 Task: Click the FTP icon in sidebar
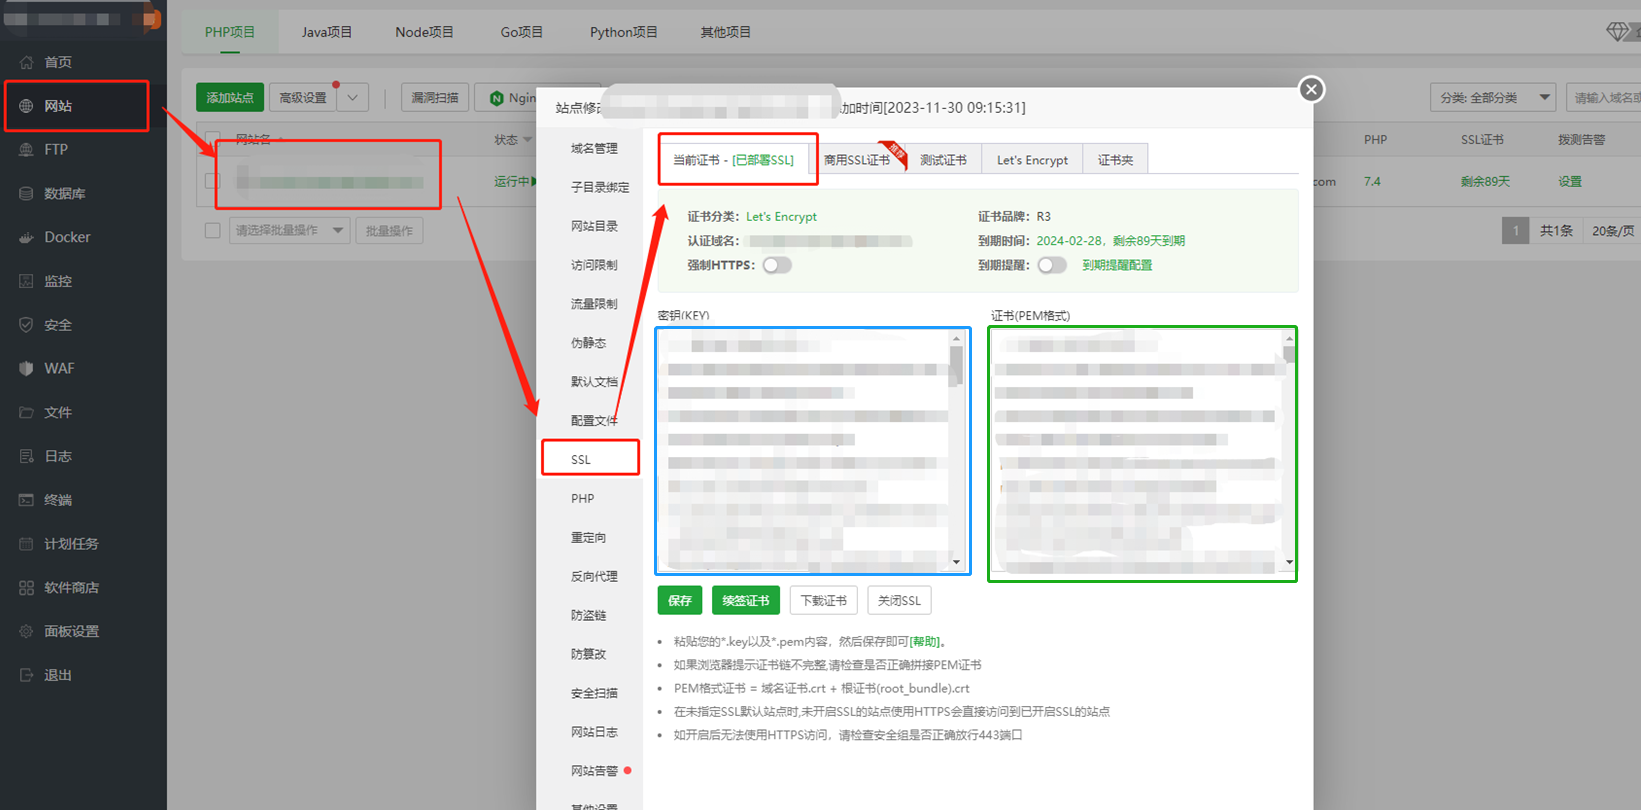pyautogui.click(x=26, y=150)
